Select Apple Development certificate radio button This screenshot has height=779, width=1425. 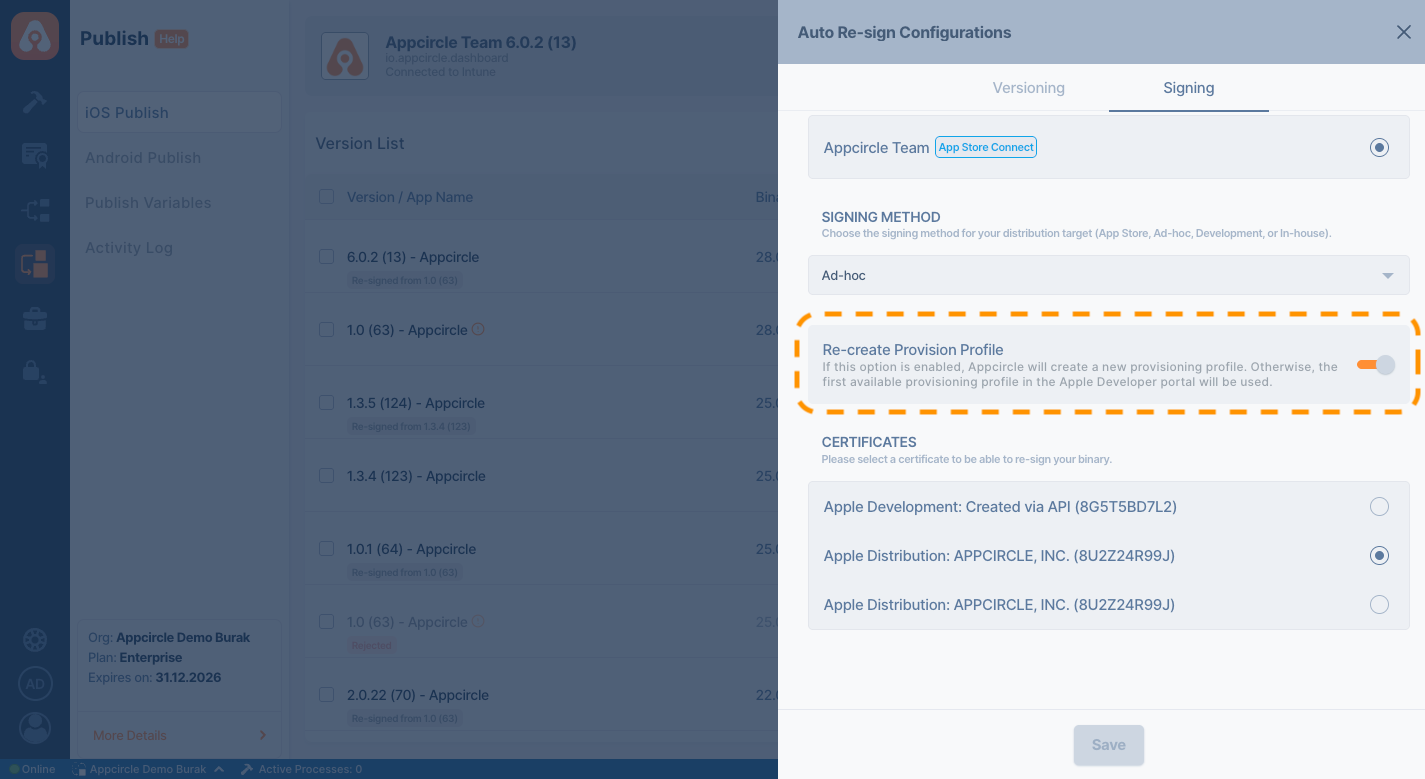click(1379, 507)
